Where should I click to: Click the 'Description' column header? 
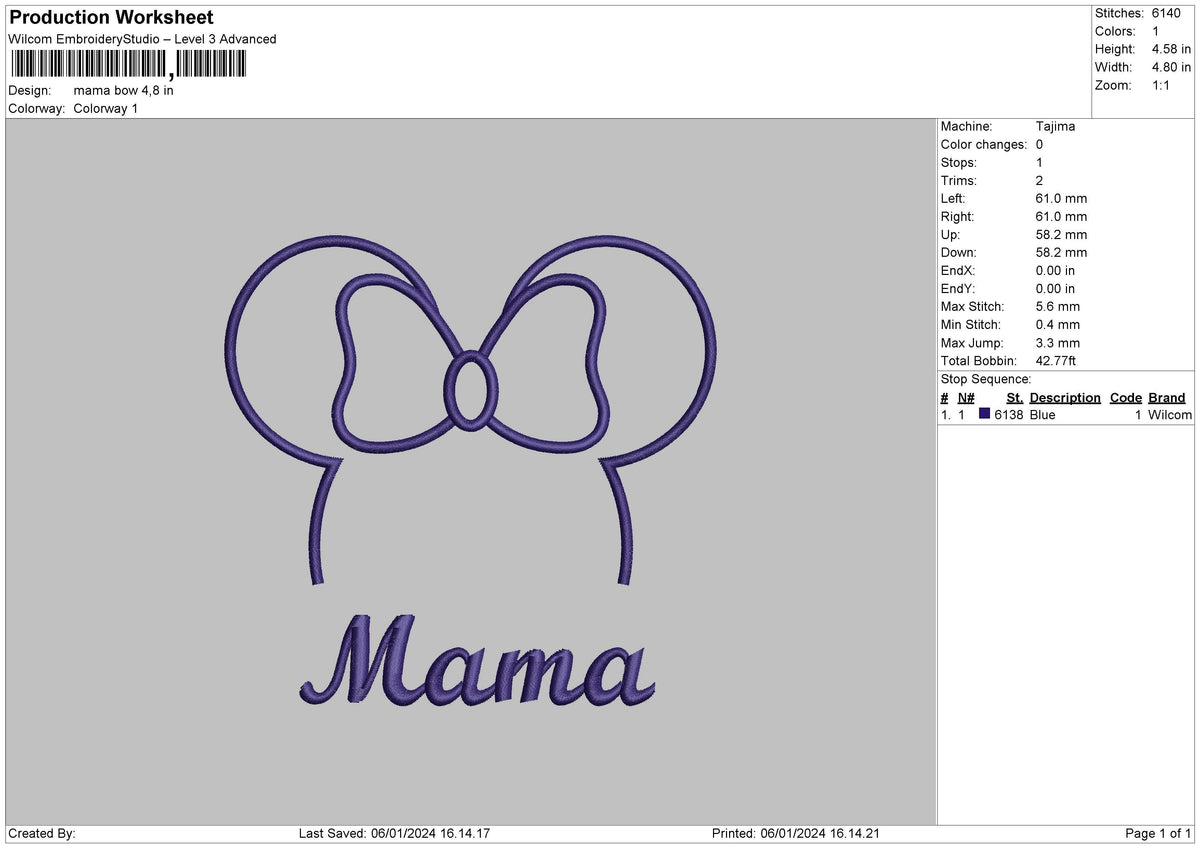[x=1065, y=397]
